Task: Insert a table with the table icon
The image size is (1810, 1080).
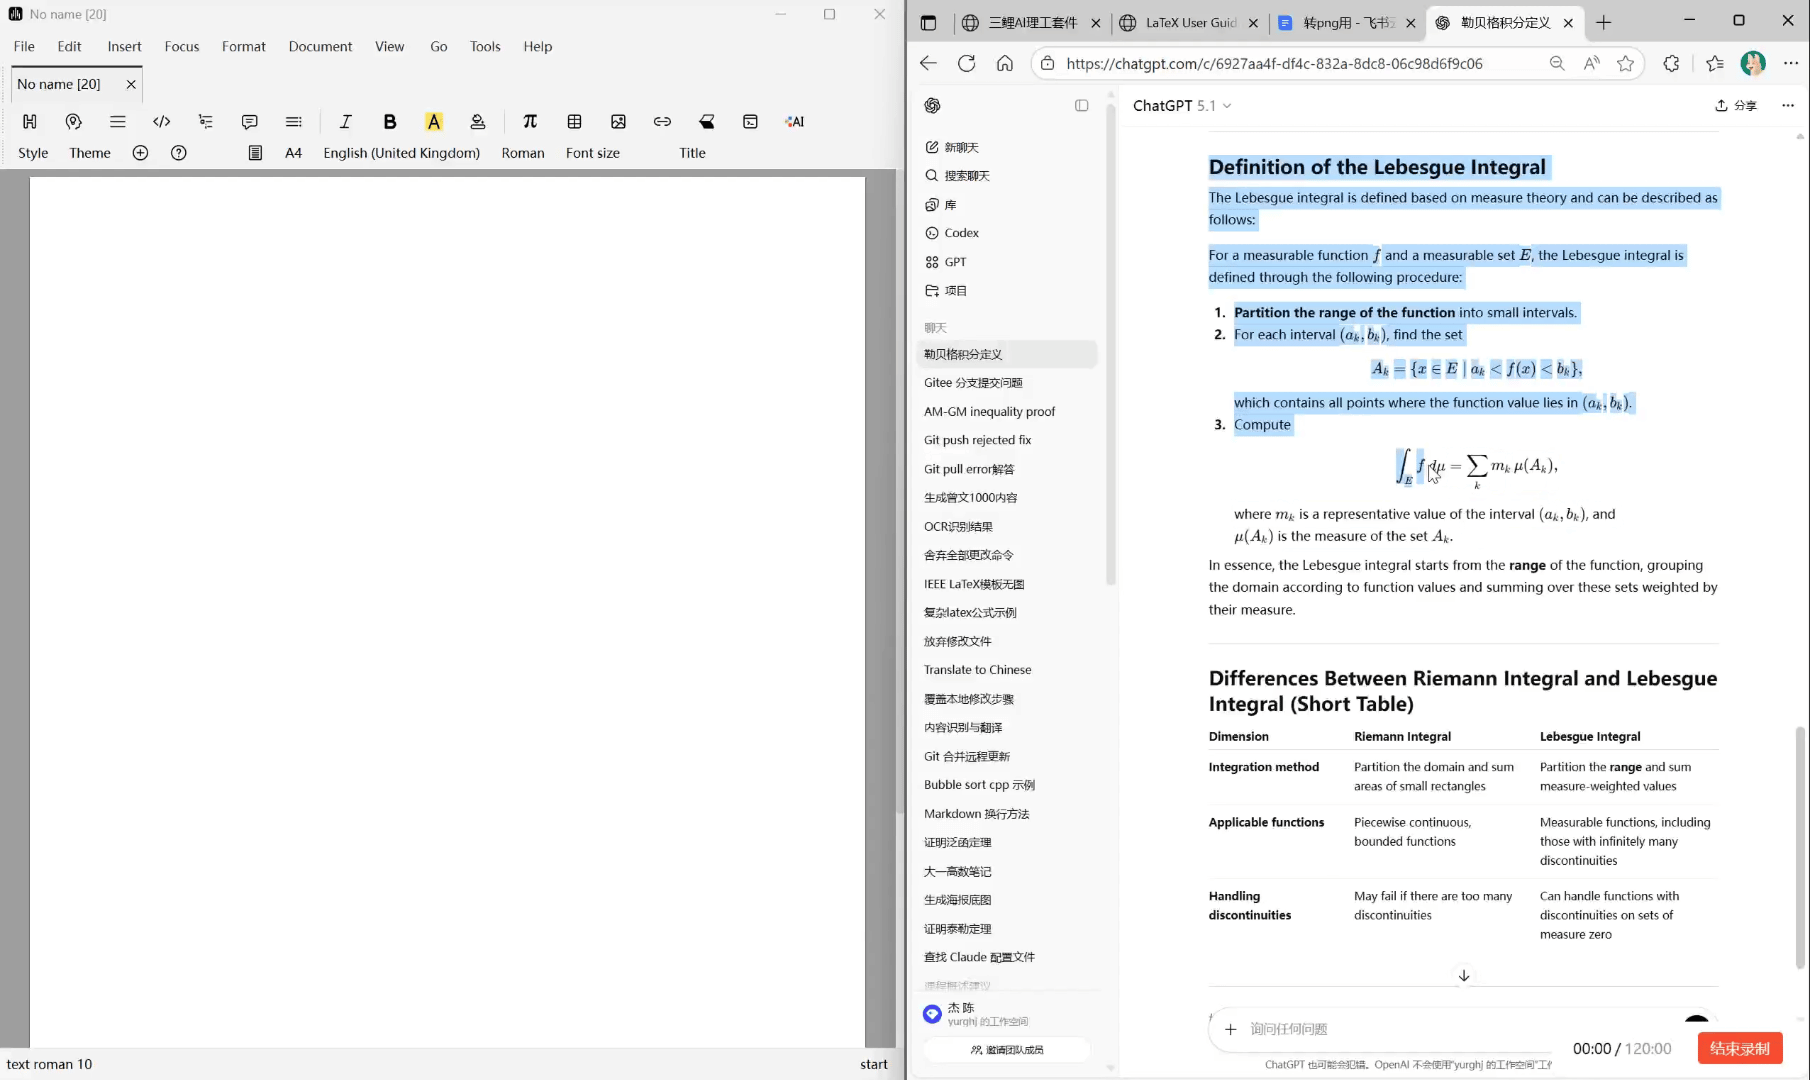Action: [574, 122]
